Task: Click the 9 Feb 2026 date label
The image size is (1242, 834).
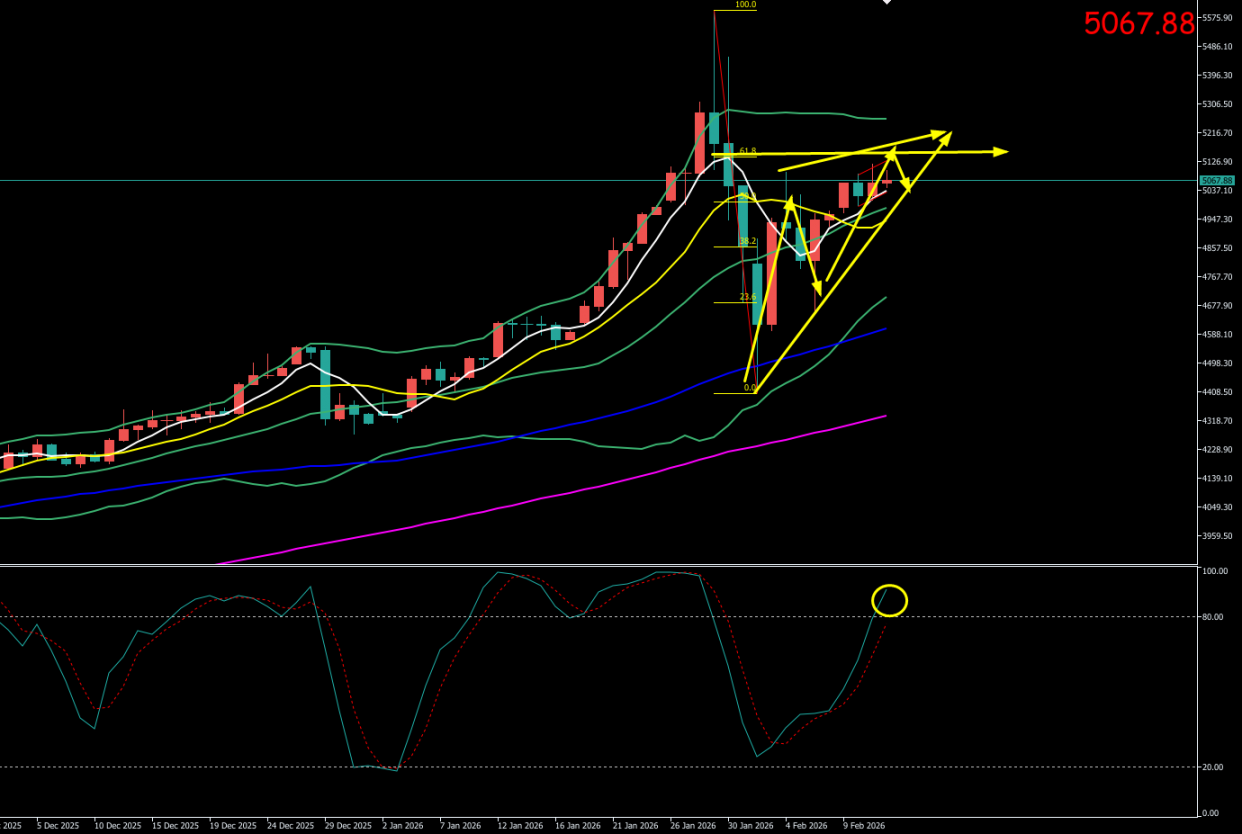Action: click(x=863, y=826)
